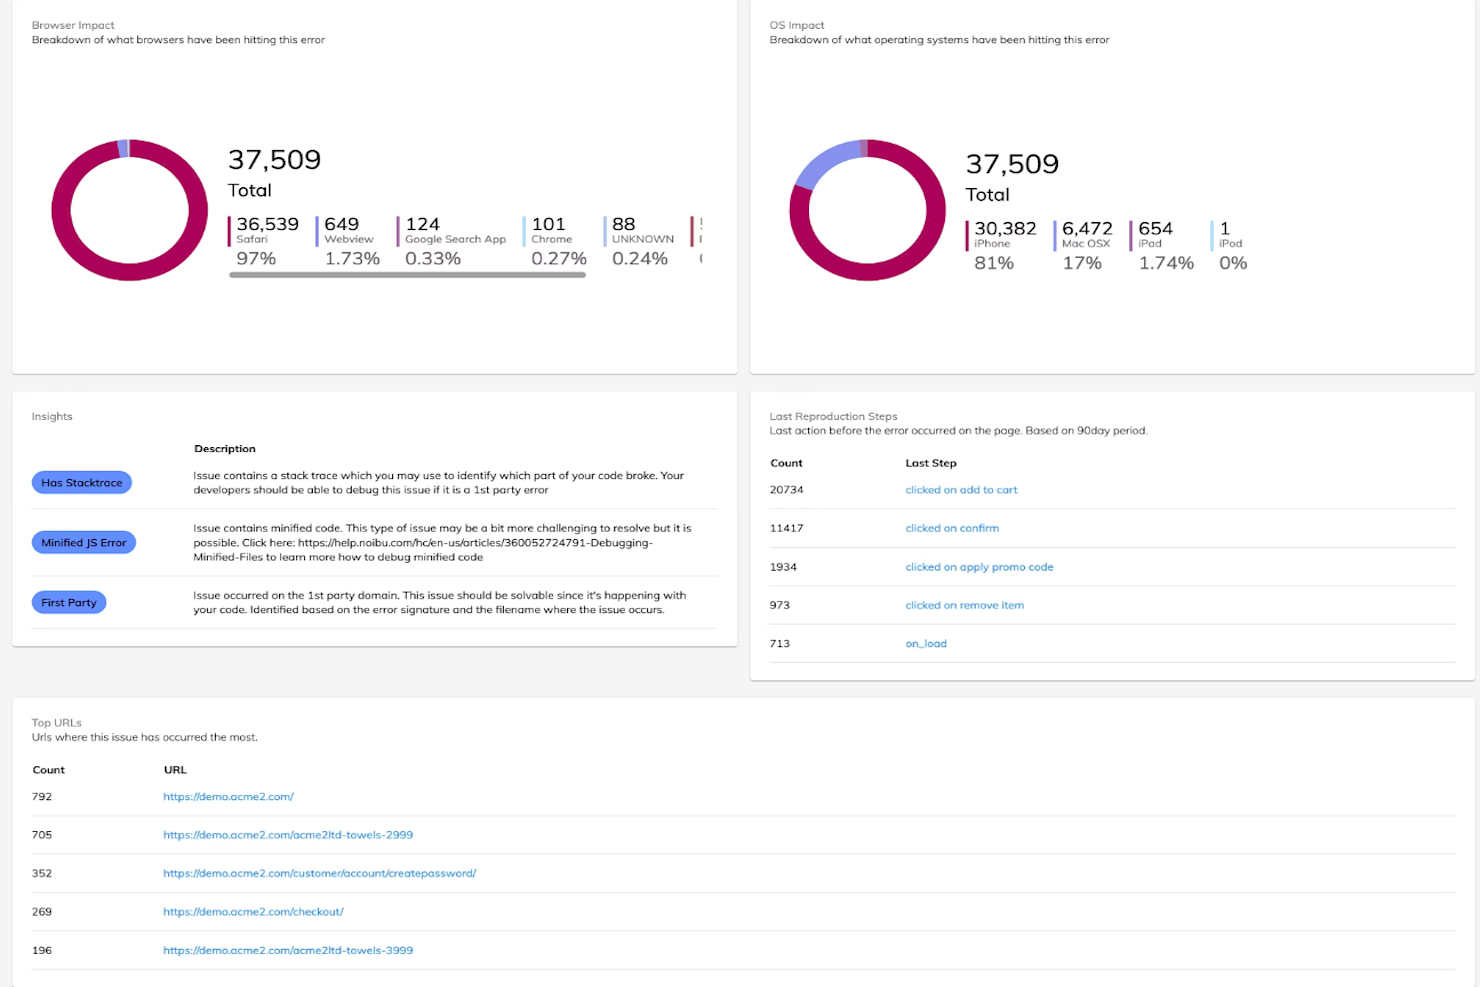Click the Minified JS Error badge
Viewport: 1480px width, 987px height.
point(83,542)
